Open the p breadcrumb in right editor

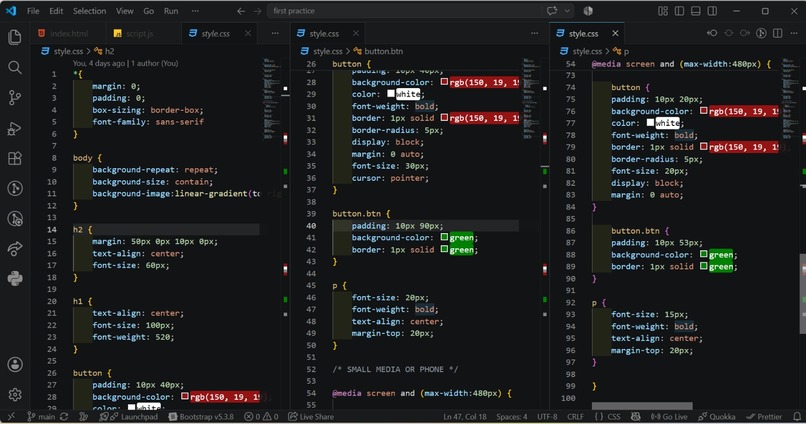(x=621, y=51)
